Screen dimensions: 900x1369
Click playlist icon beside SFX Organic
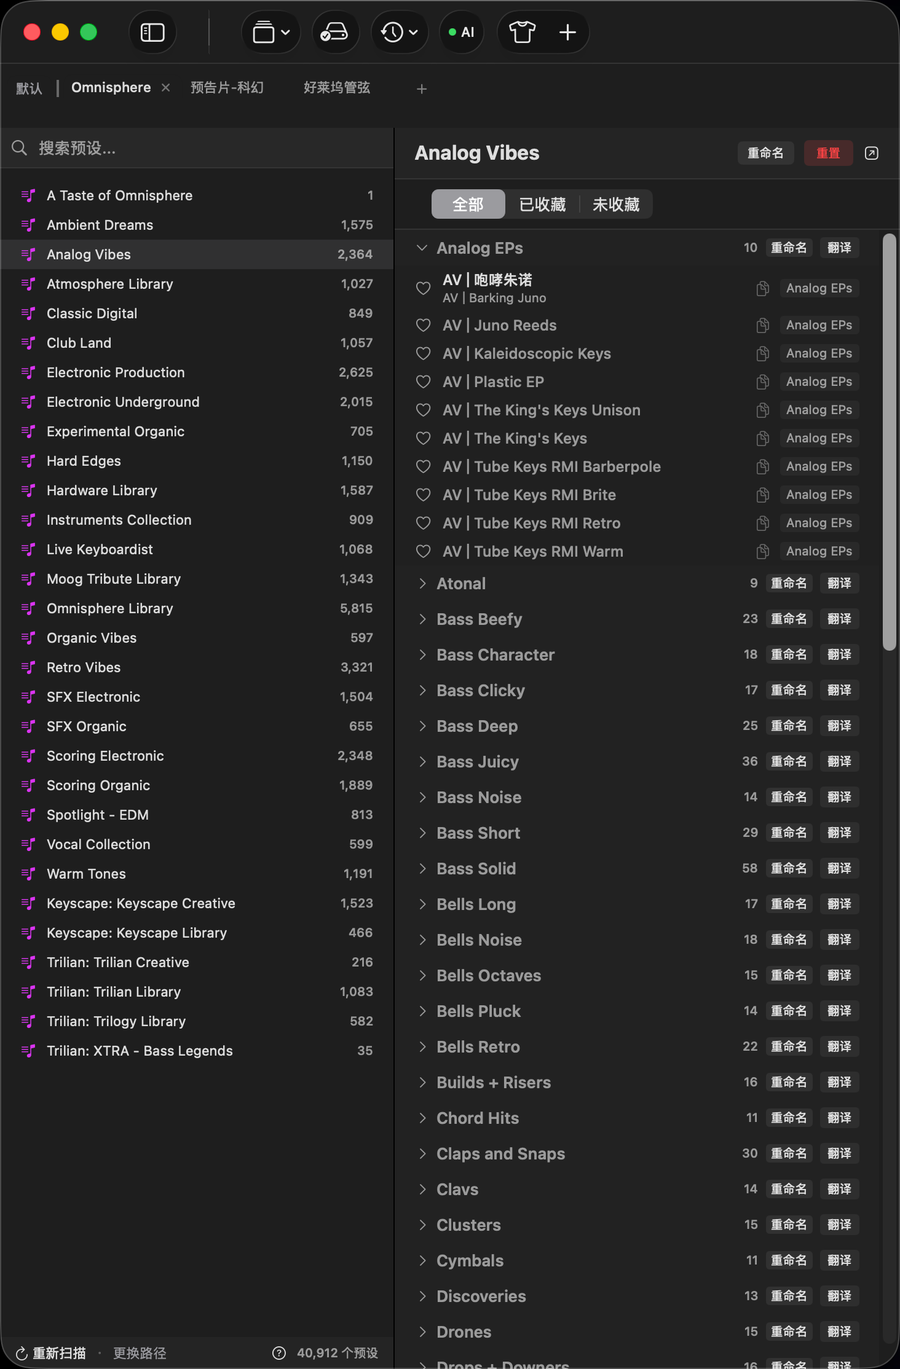(x=28, y=726)
